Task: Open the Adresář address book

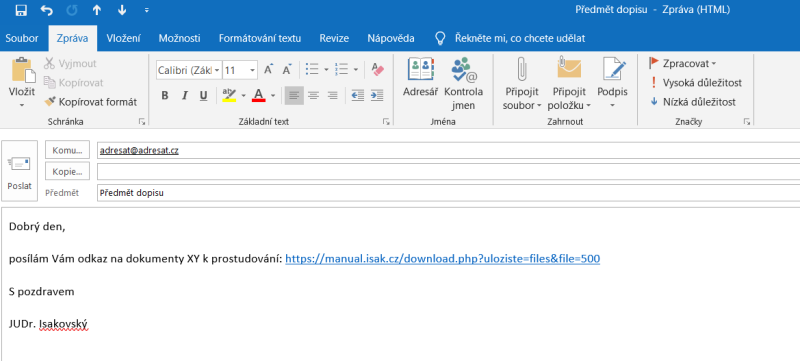Action: 421,78
